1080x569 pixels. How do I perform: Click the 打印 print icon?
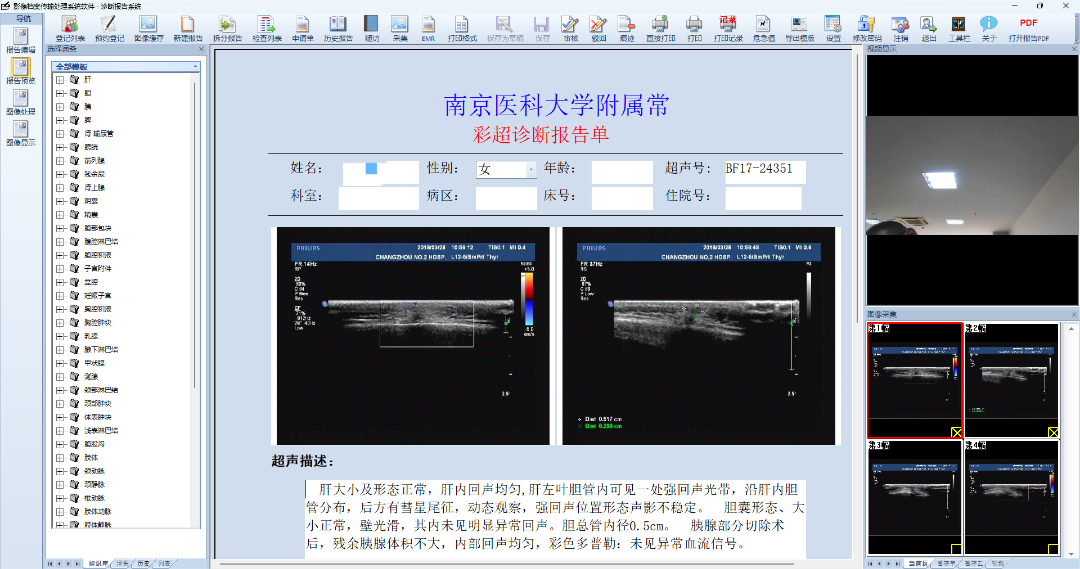pyautogui.click(x=694, y=29)
